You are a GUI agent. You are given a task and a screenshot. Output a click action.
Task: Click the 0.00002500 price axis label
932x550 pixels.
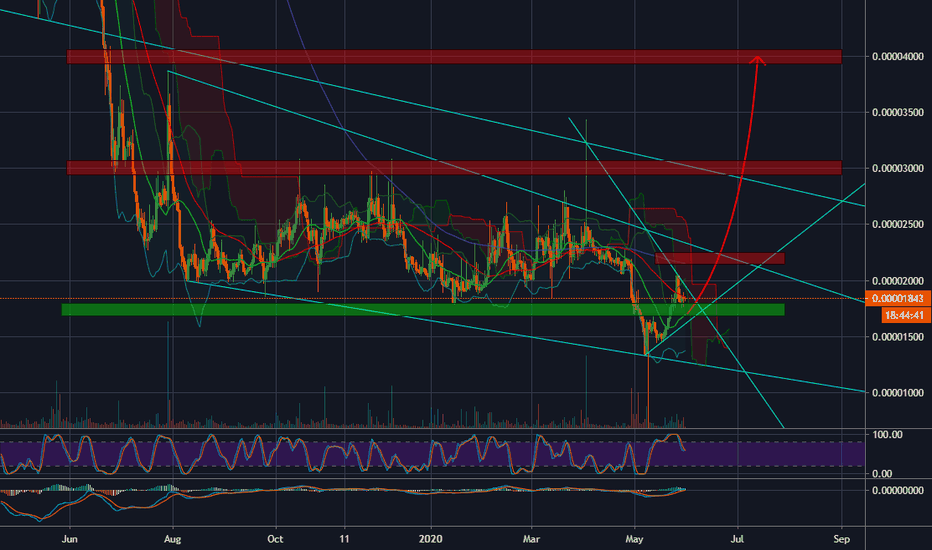[898, 224]
